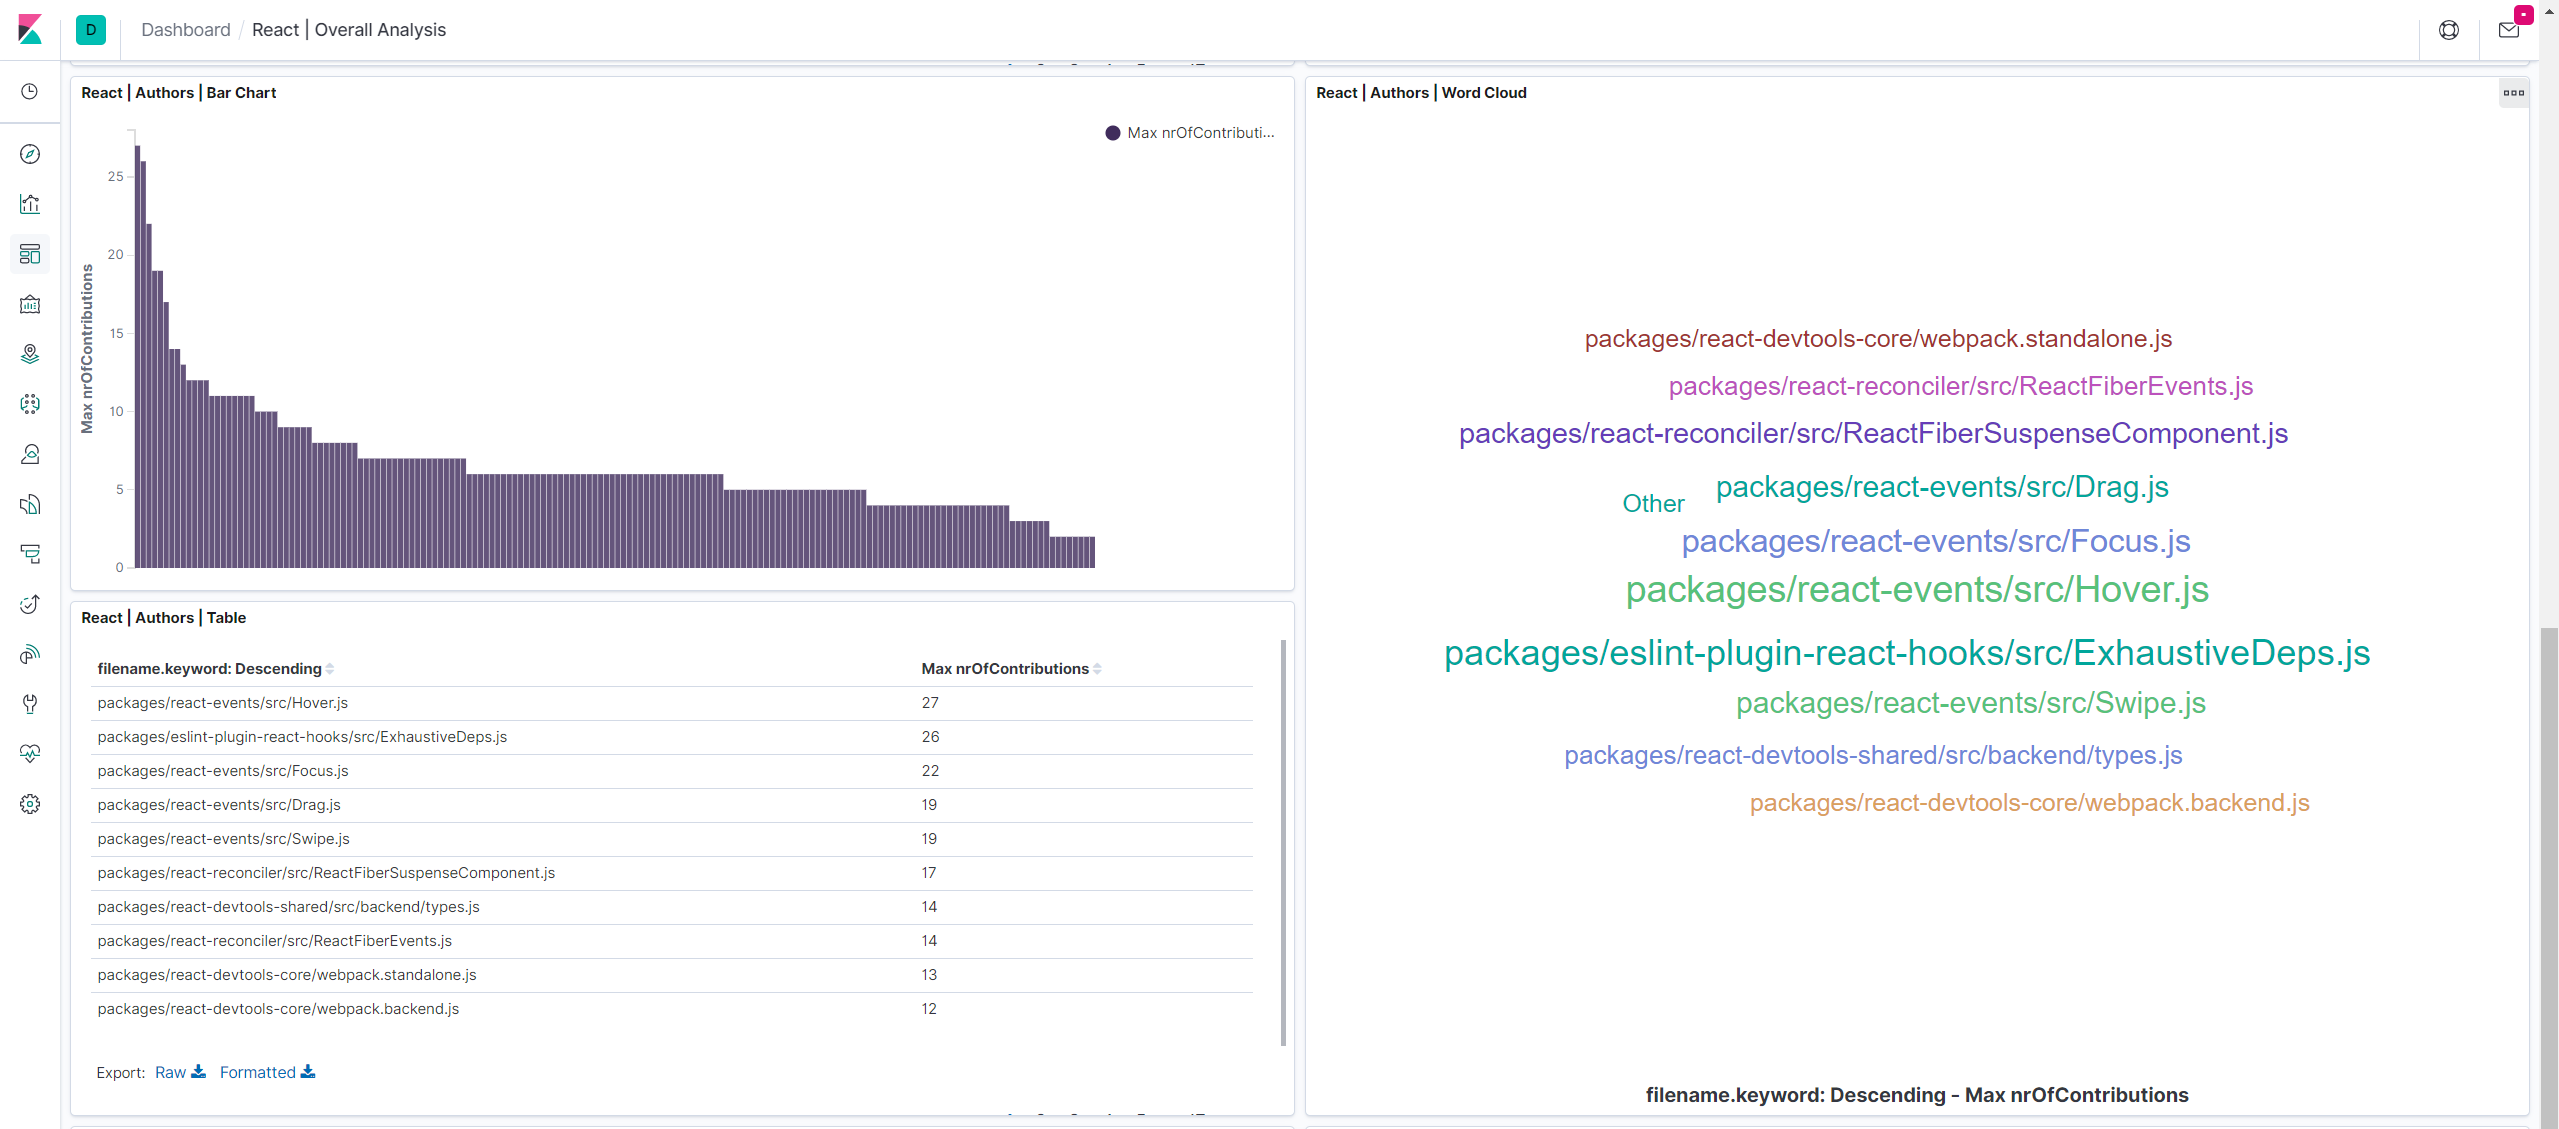
Task: Open Stack Monitoring heartbeat icon
Action: [30, 754]
